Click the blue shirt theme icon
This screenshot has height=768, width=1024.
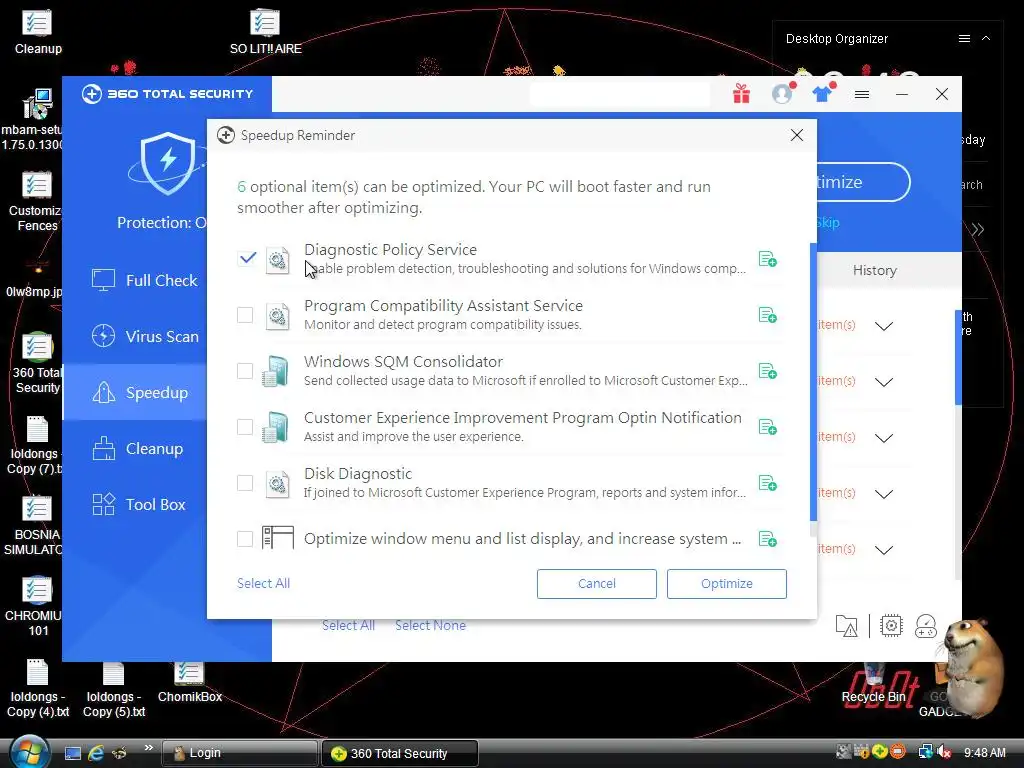tap(822, 94)
